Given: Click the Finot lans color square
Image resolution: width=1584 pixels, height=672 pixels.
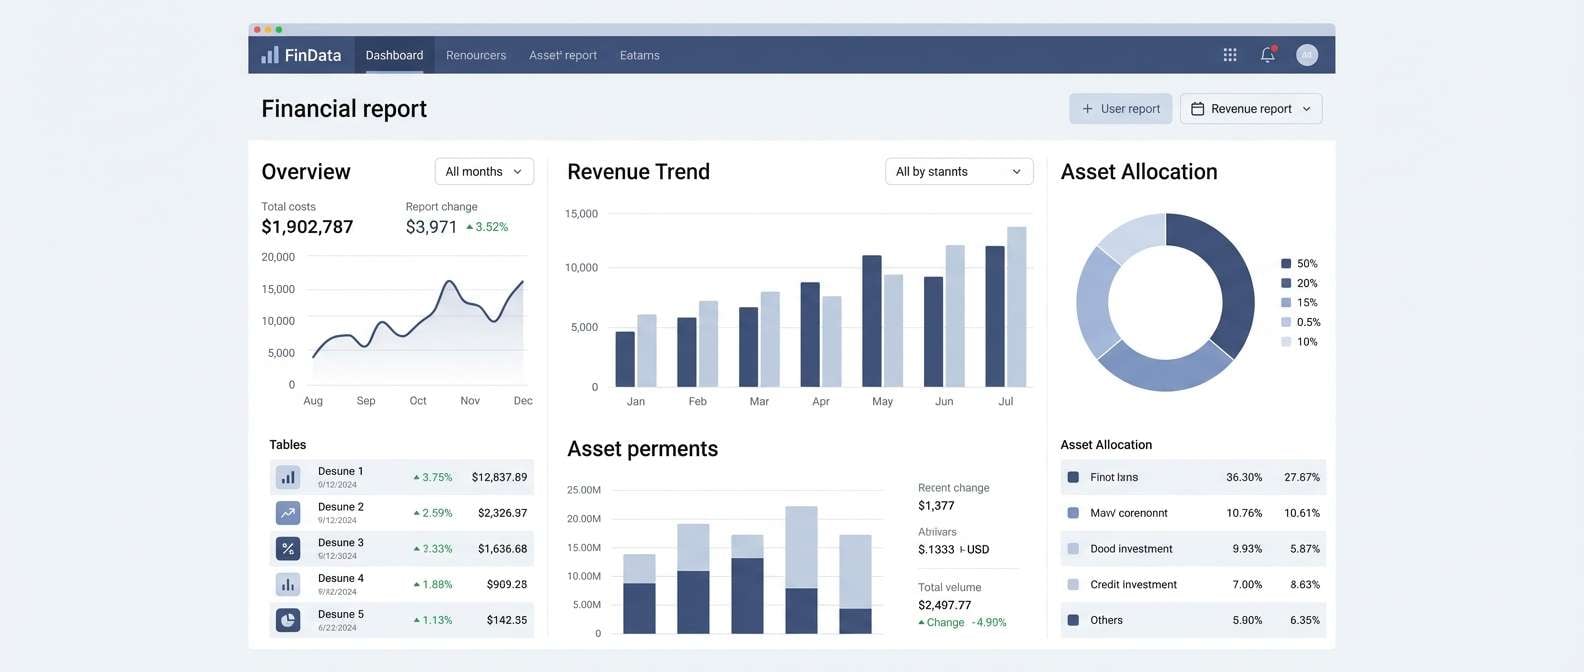Looking at the screenshot, I should coord(1073,477).
